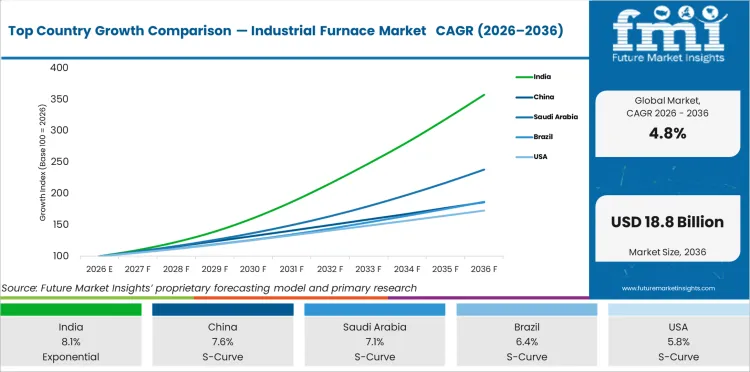Select the China legend entry
750x372 pixels.
[x=535, y=97]
